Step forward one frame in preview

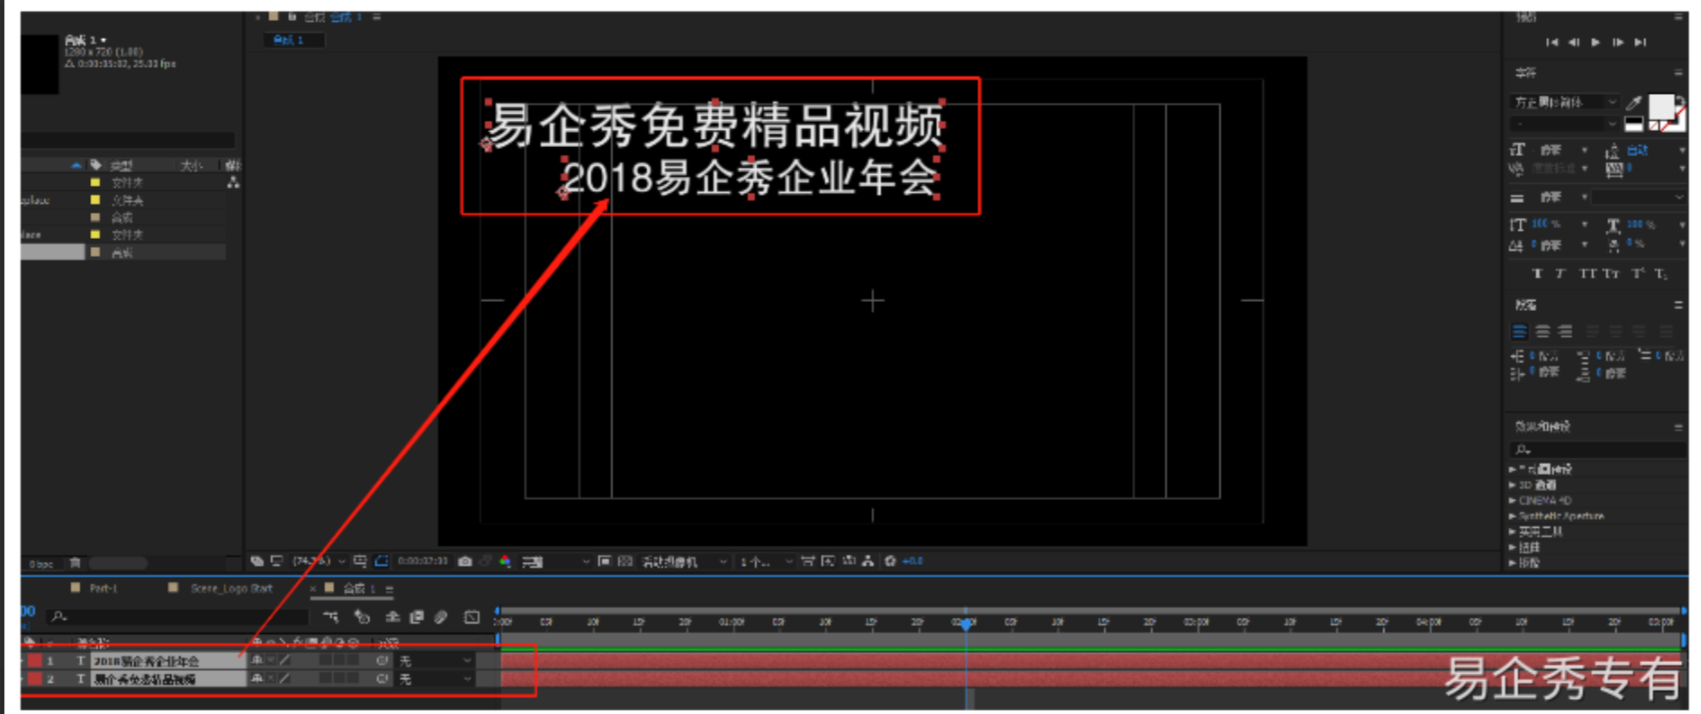click(x=1618, y=42)
